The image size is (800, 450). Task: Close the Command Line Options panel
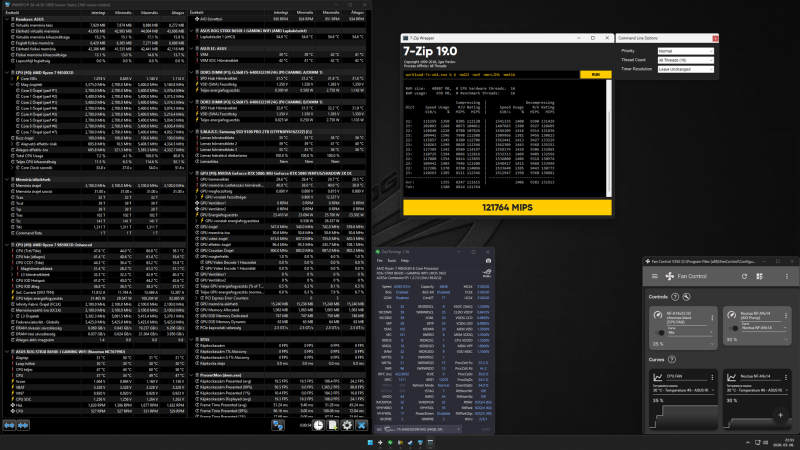pos(715,38)
